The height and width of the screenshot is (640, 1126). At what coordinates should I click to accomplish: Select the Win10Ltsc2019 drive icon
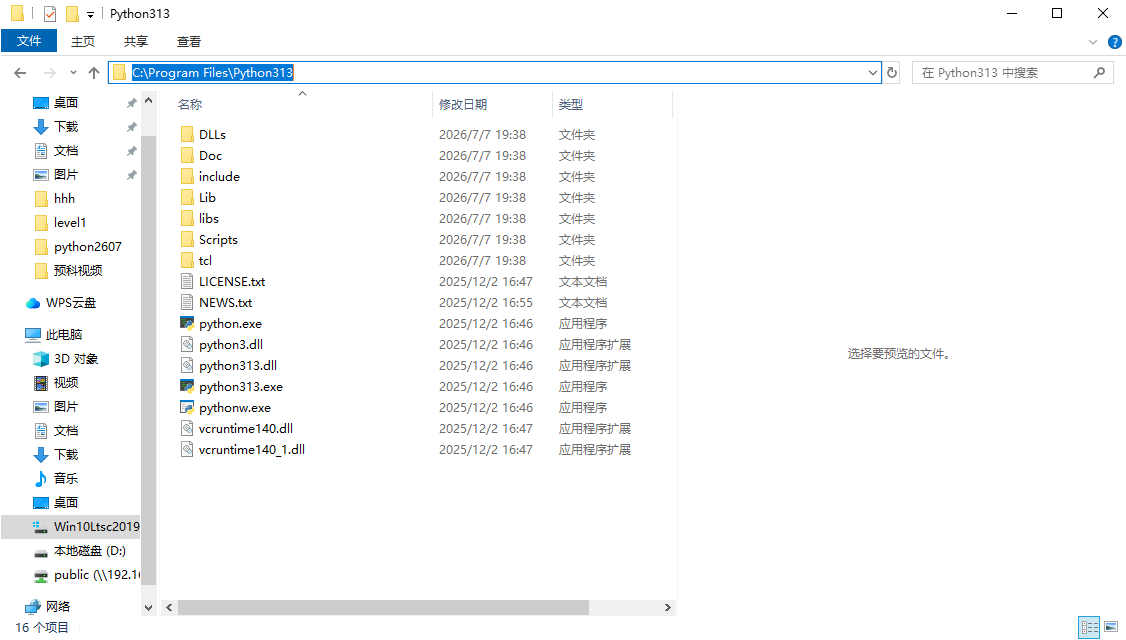(41, 527)
